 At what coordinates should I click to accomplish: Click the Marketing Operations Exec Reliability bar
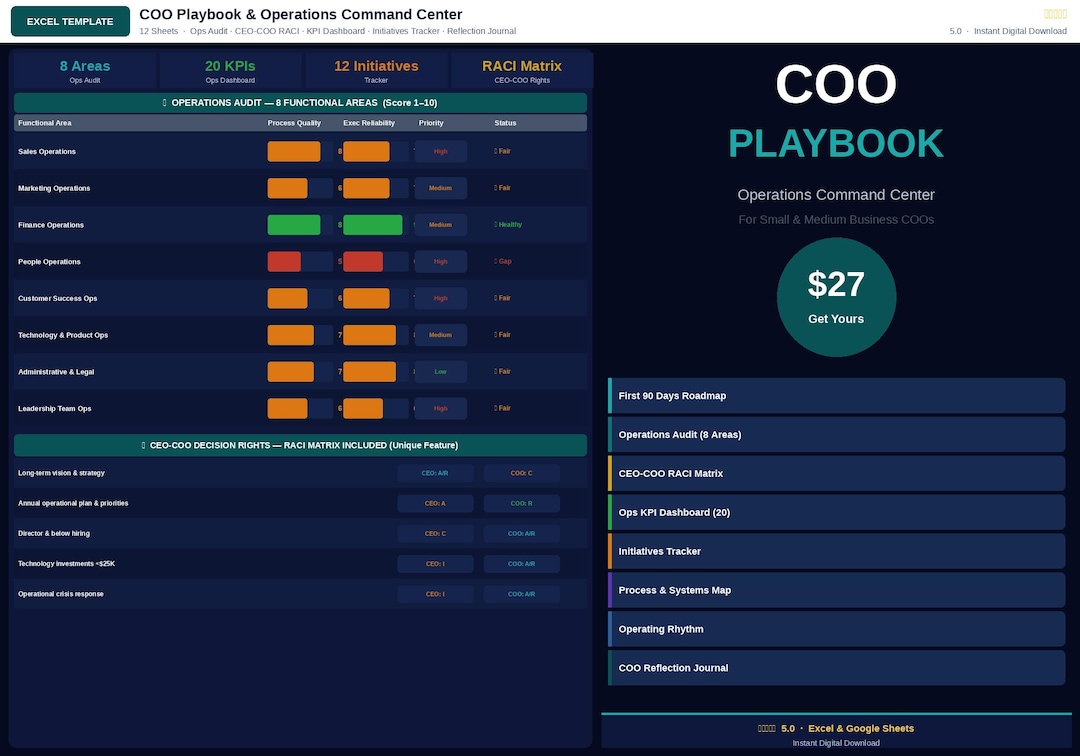(366, 188)
